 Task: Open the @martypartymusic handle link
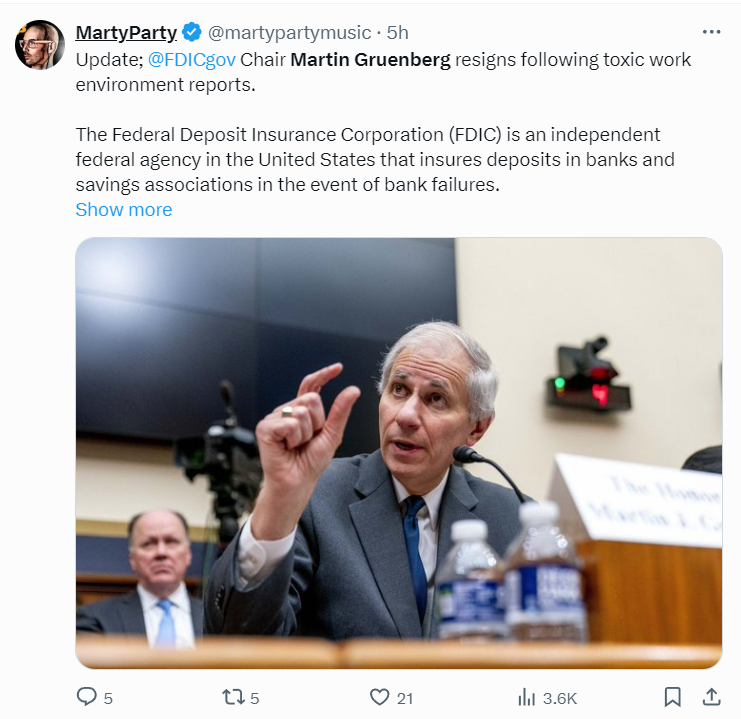[289, 33]
